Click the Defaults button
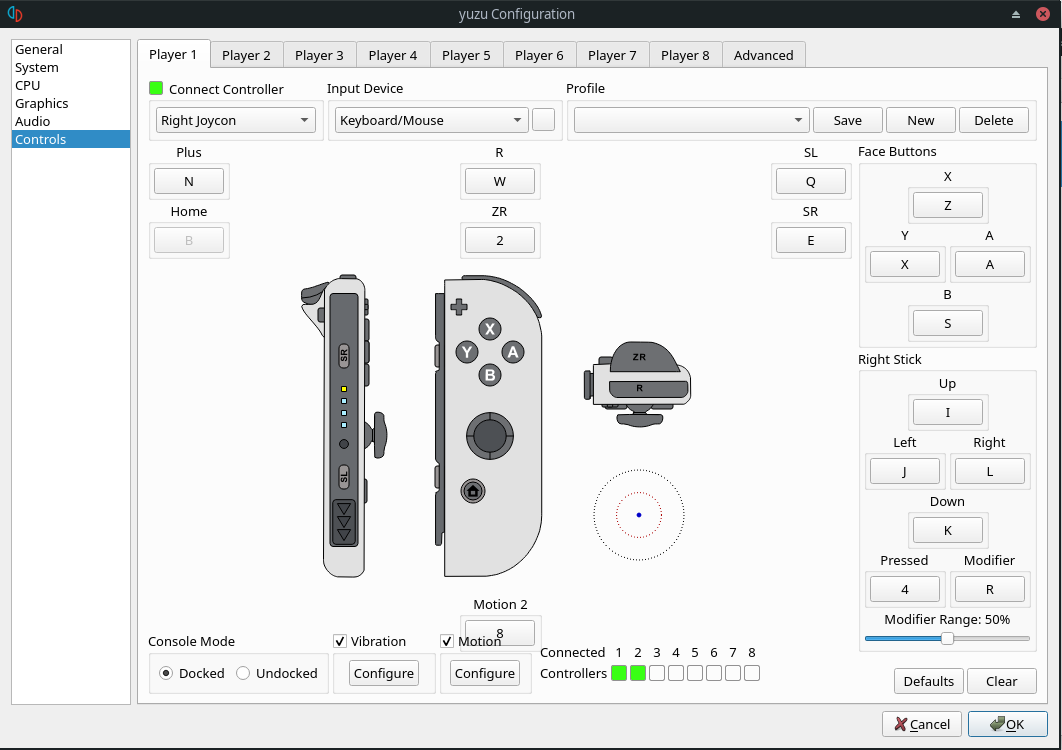1062x750 pixels. [x=929, y=681]
